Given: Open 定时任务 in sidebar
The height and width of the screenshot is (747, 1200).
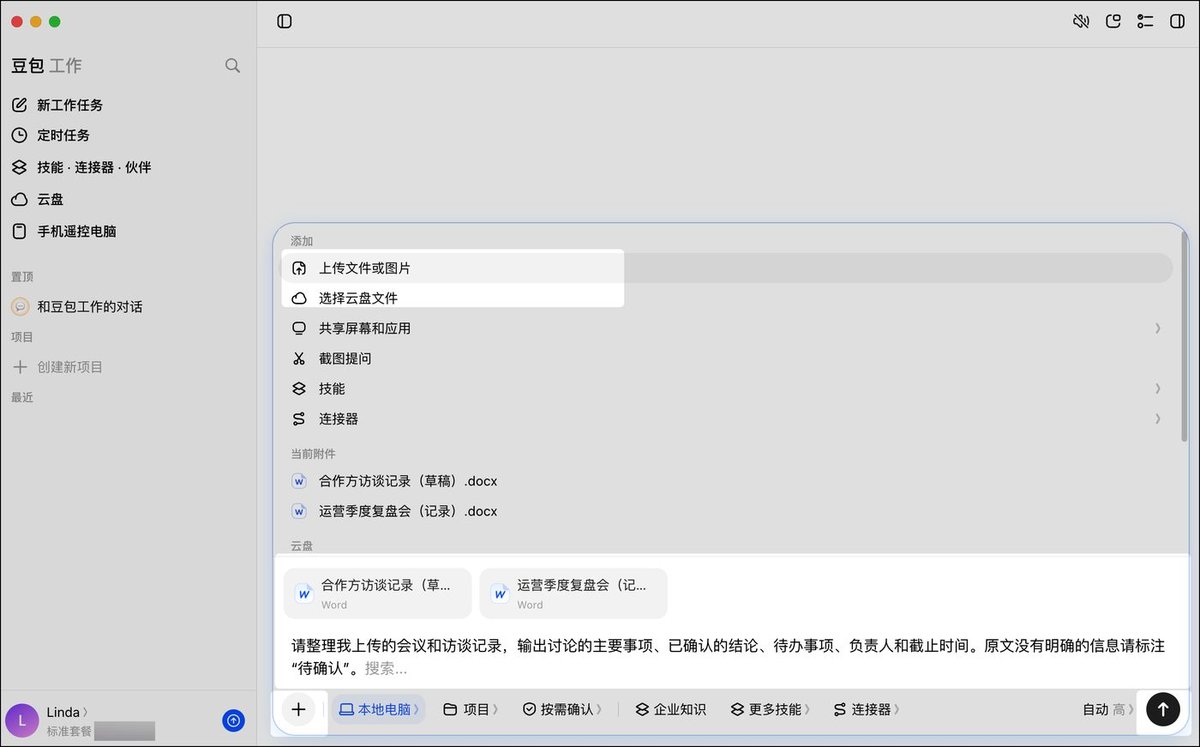Looking at the screenshot, I should click(x=128, y=135).
